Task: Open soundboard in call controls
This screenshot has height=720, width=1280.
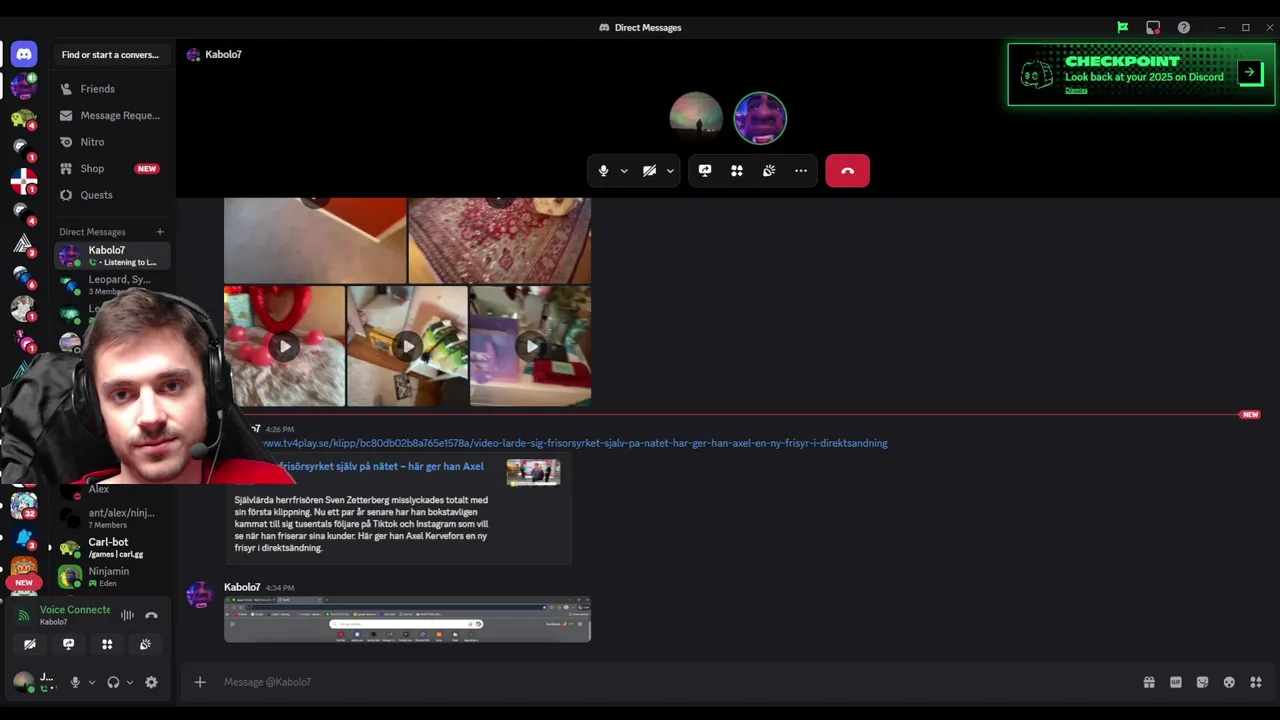Action: pos(769,171)
